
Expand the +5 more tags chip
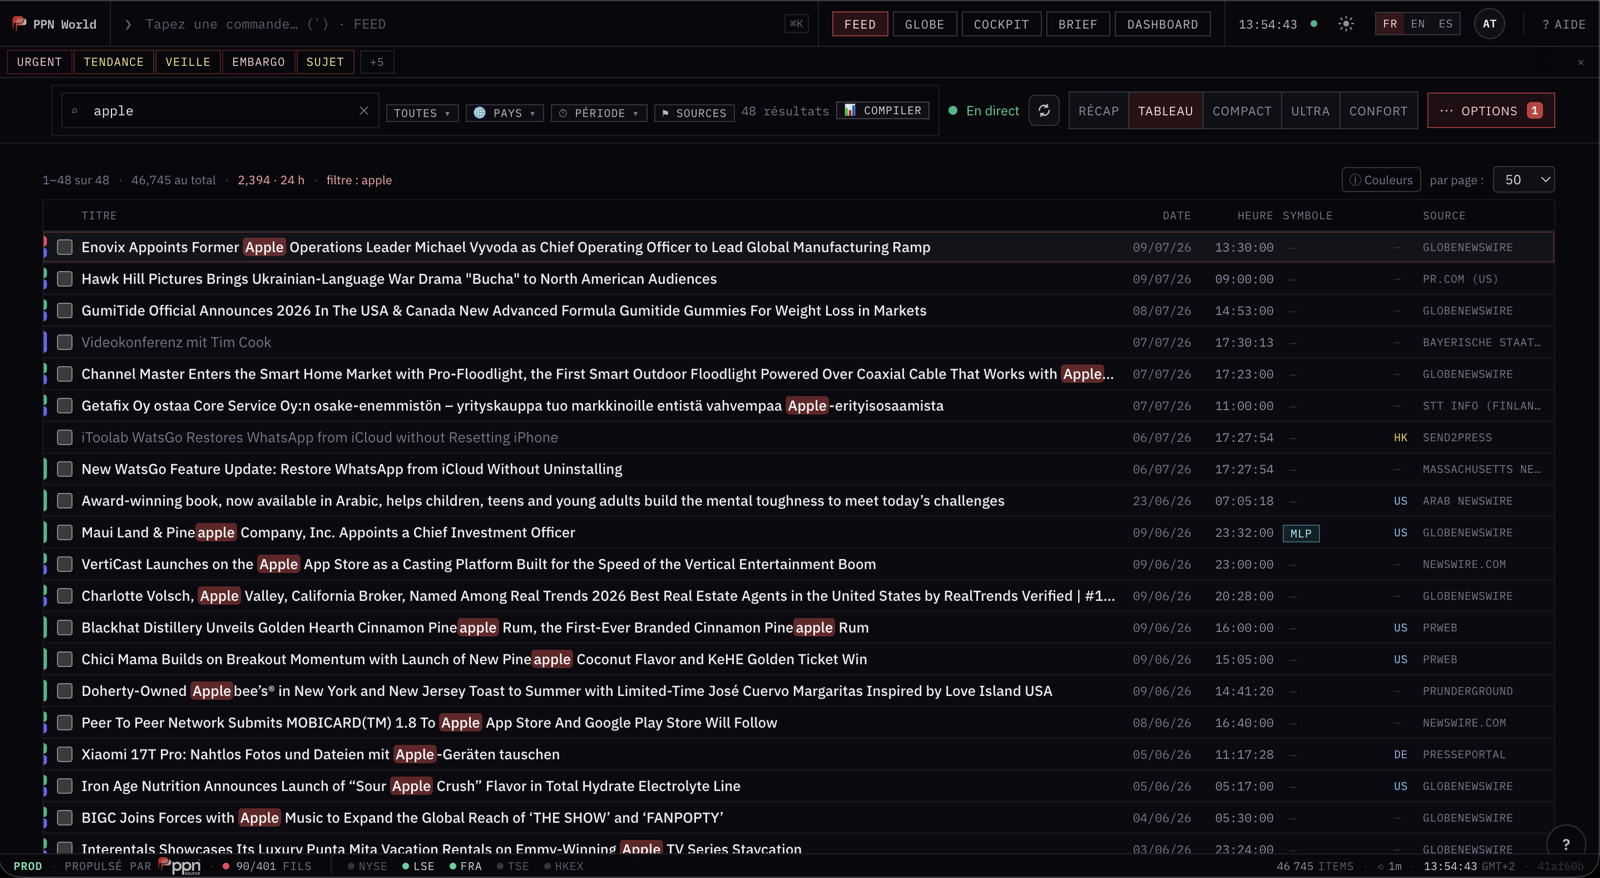click(x=377, y=62)
